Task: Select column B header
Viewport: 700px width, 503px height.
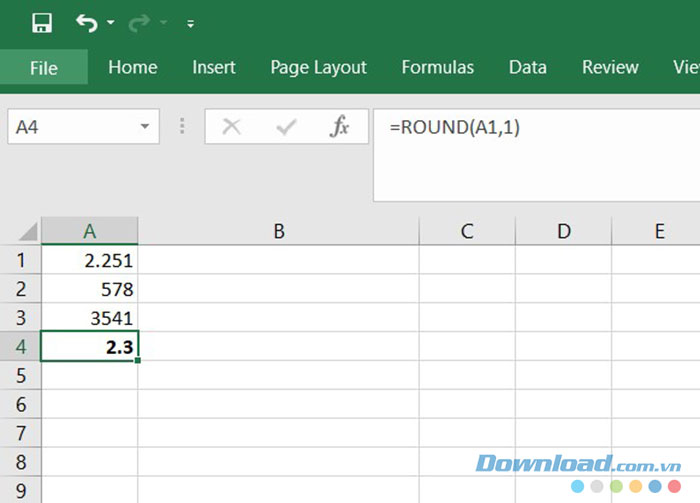Action: tap(279, 231)
